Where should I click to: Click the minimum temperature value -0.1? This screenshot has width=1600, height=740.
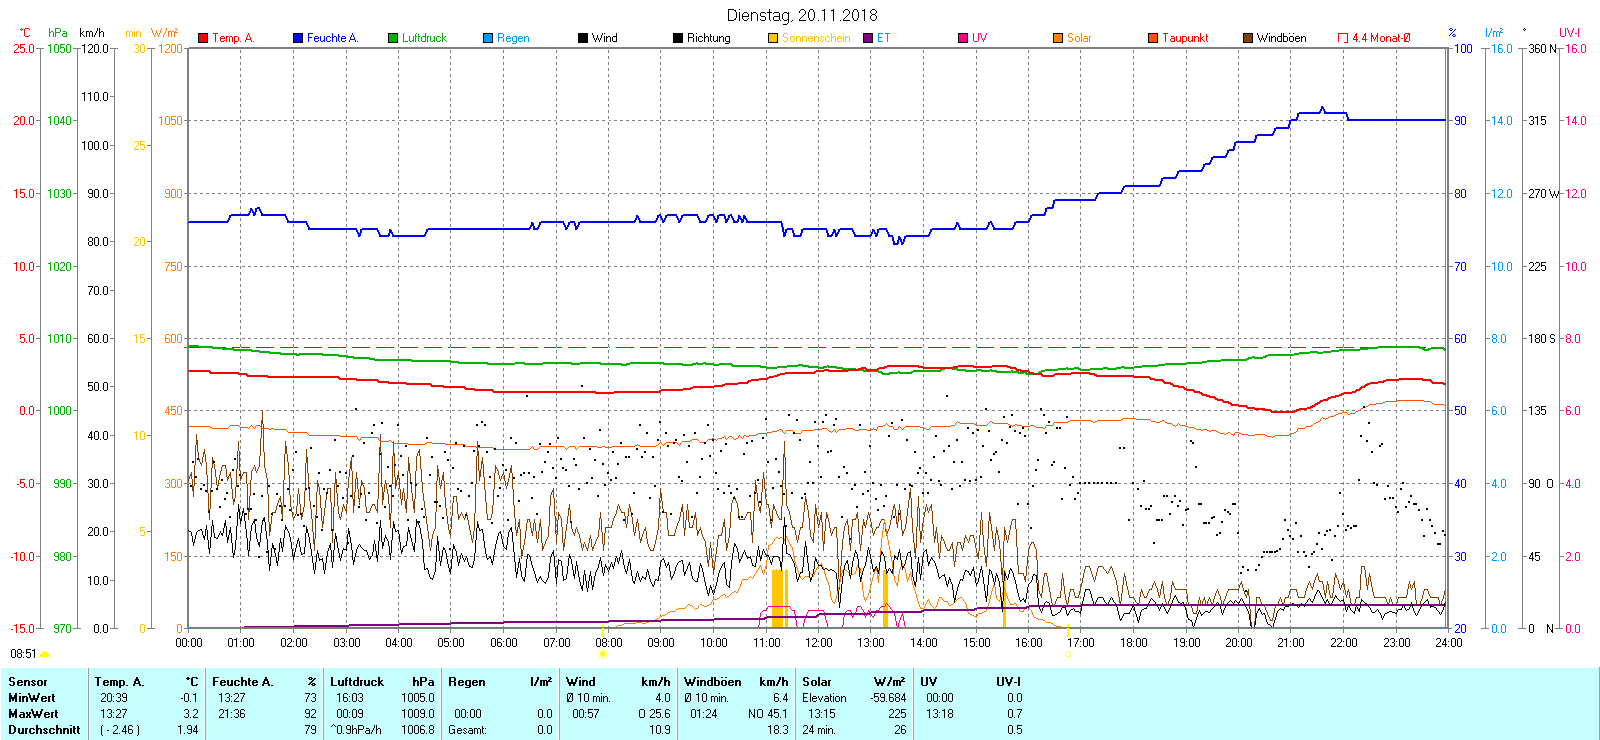[189, 698]
